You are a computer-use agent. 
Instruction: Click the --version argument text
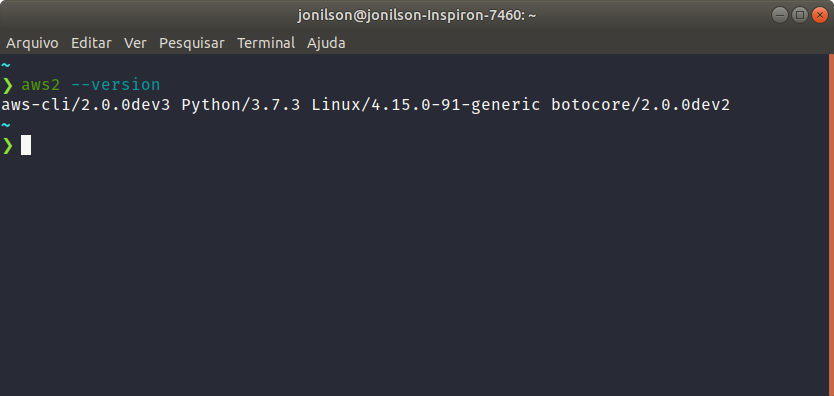[x=115, y=85]
